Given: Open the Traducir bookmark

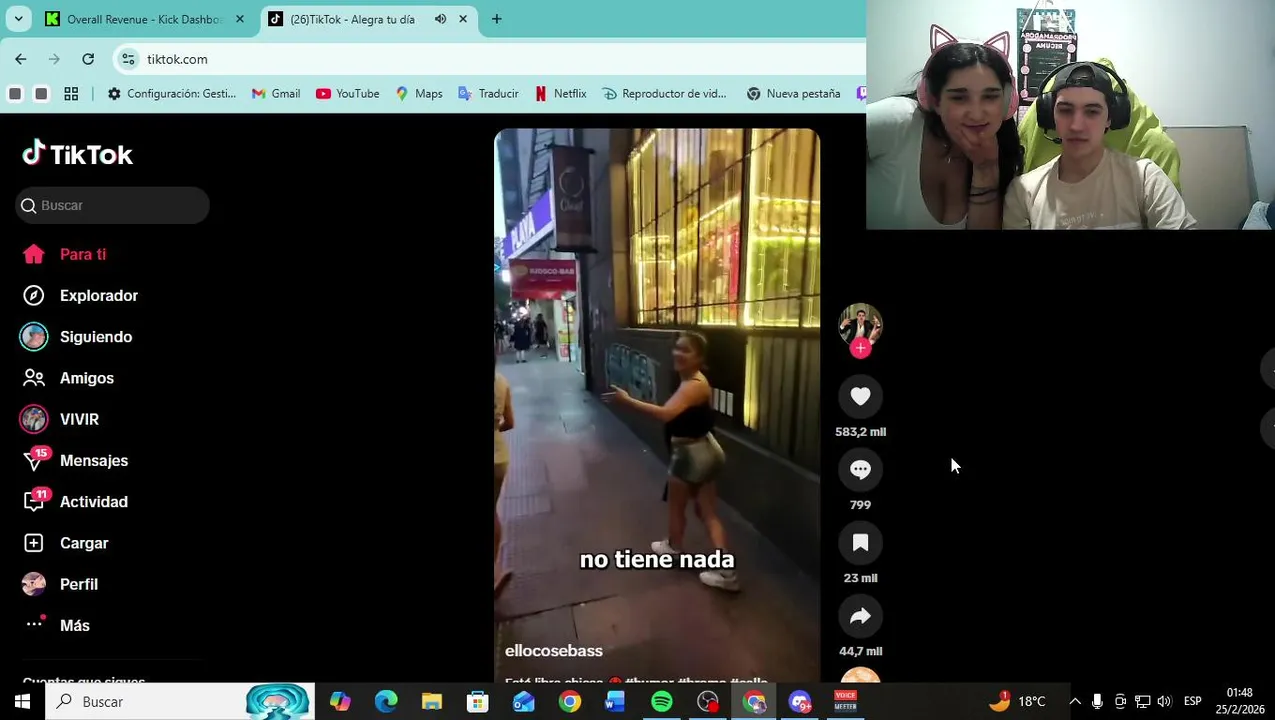Looking at the screenshot, I should click(x=488, y=93).
